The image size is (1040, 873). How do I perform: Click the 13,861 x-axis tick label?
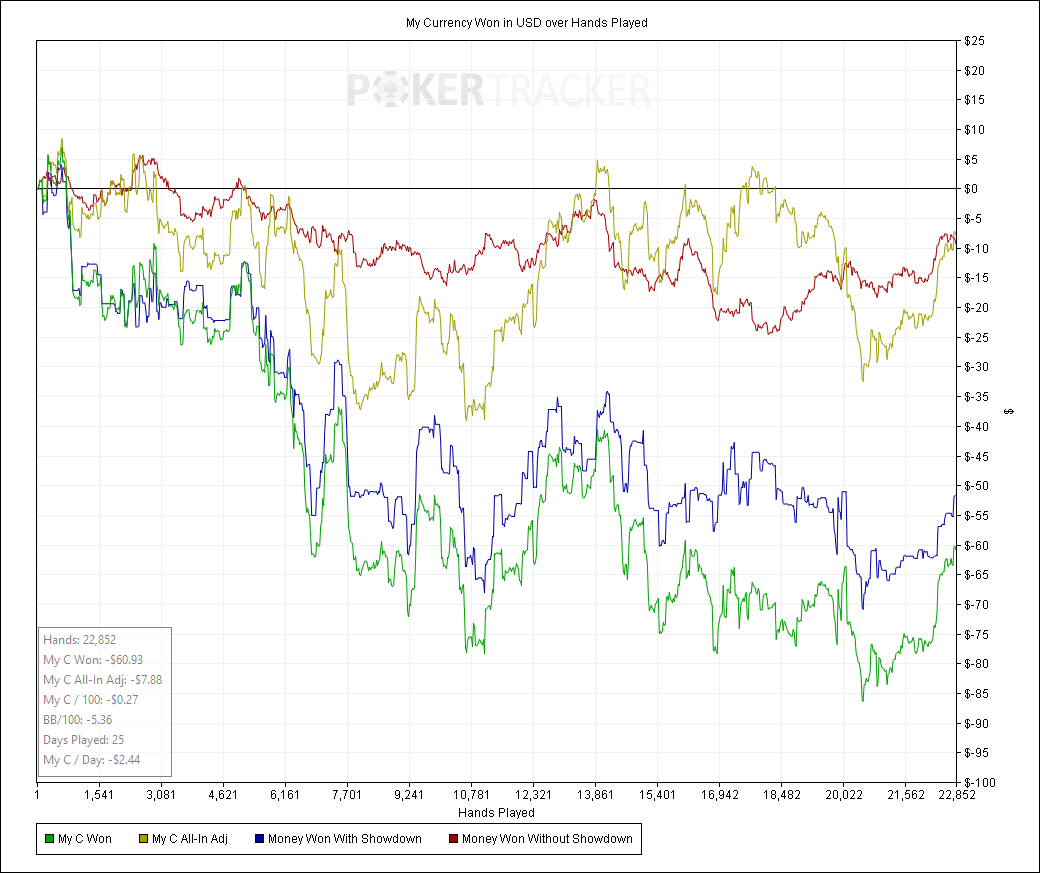click(595, 795)
